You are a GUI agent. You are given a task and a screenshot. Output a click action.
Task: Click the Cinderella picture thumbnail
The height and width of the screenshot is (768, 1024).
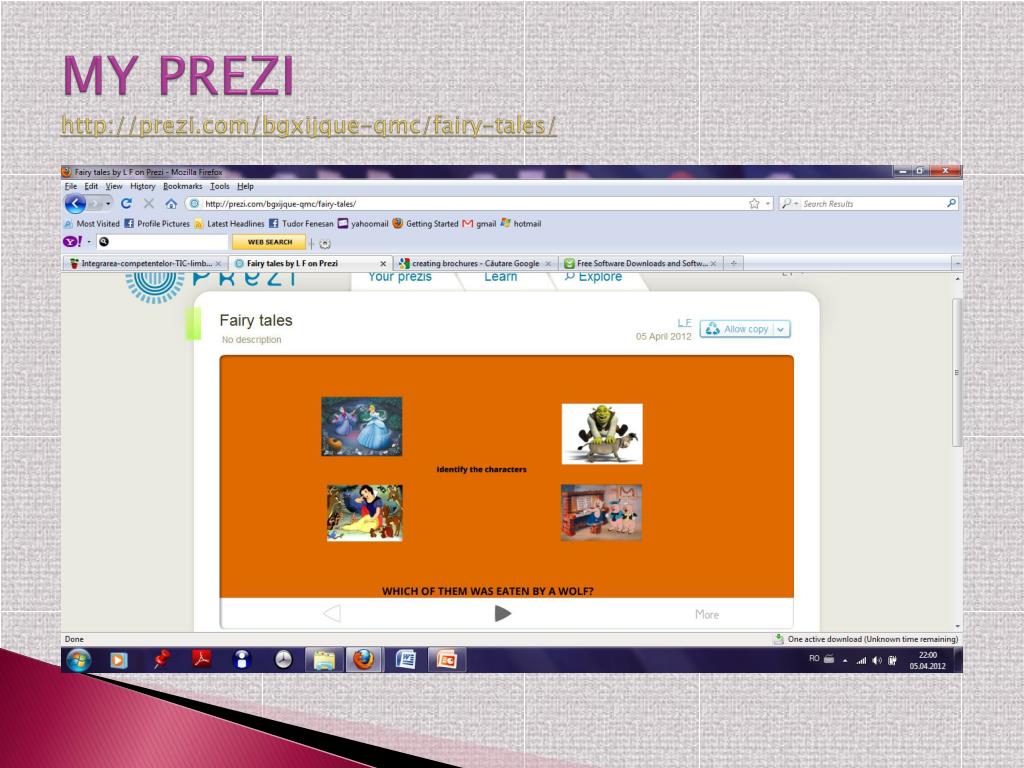pyautogui.click(x=362, y=426)
